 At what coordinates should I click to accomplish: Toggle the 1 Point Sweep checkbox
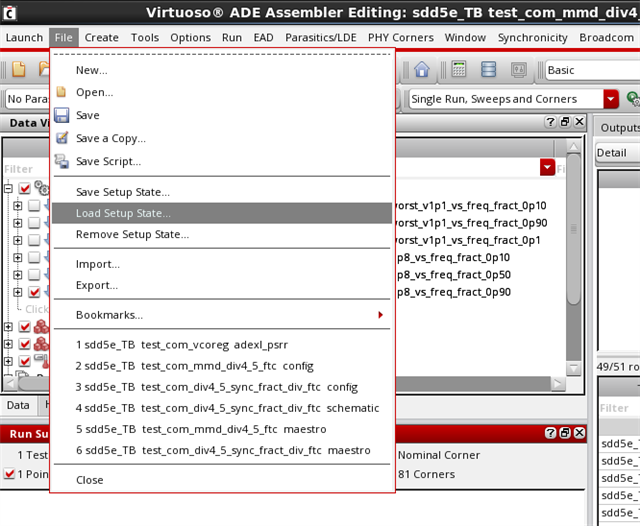click(x=9, y=474)
